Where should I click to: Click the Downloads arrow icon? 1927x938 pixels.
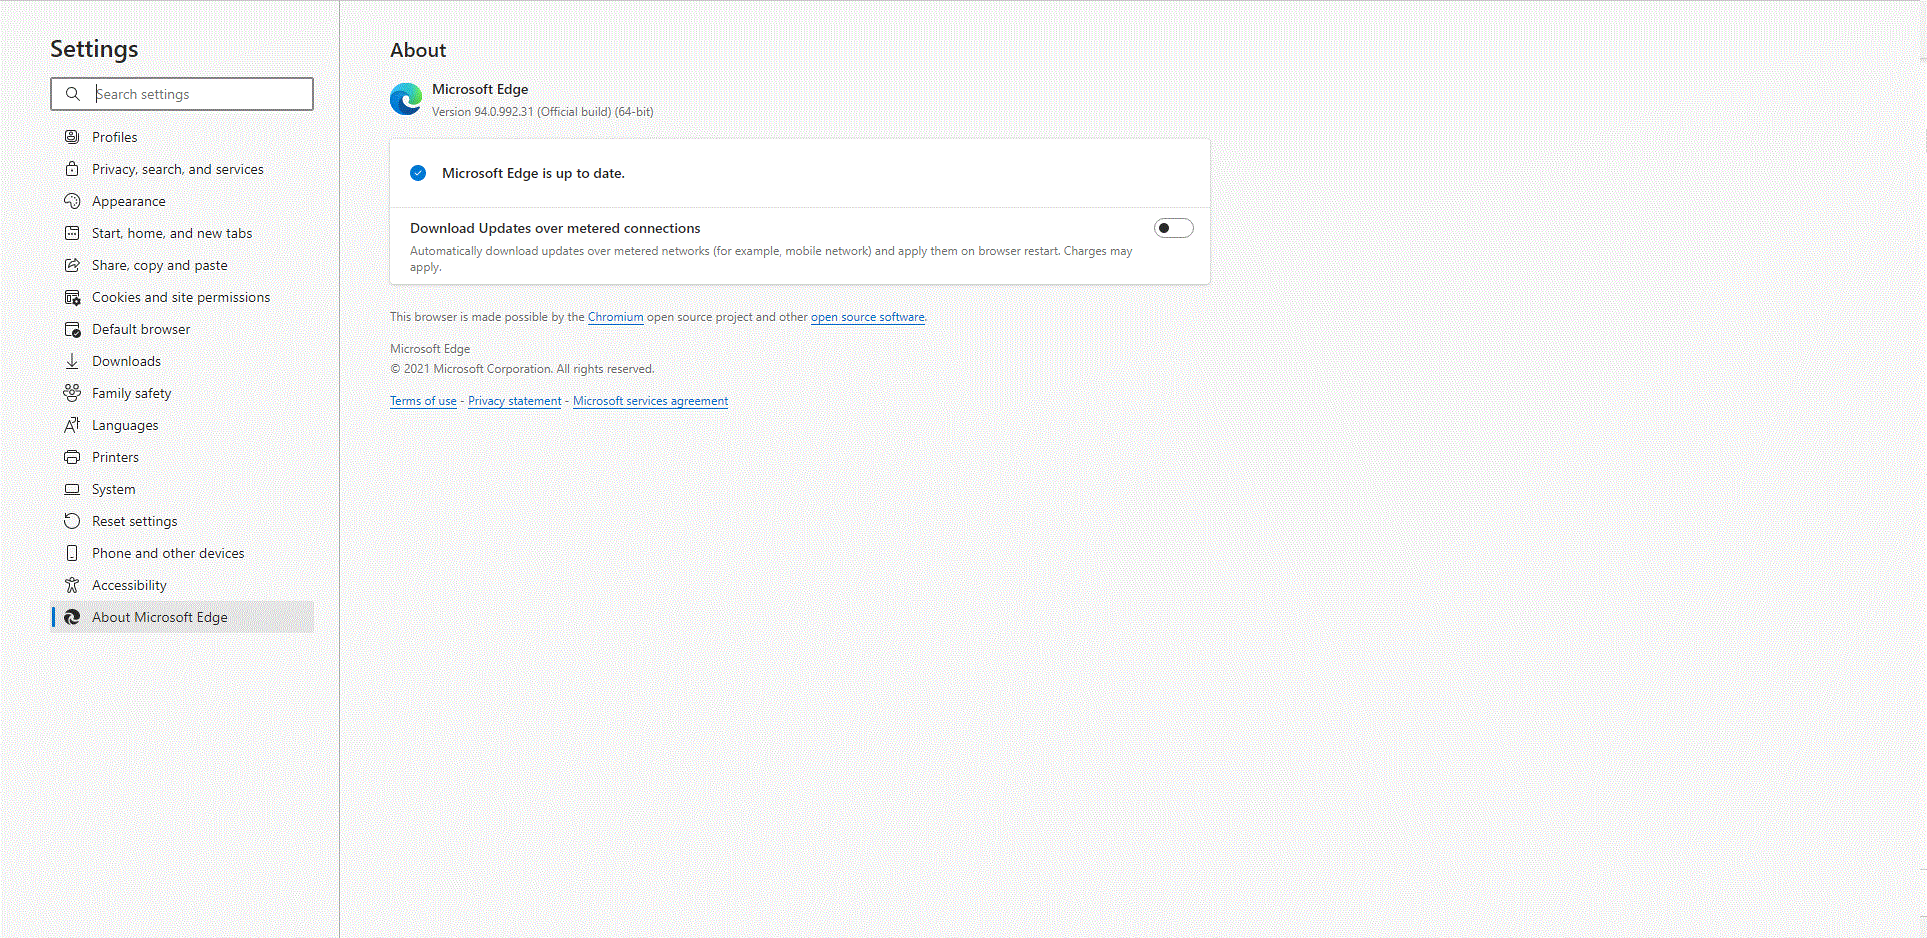pos(72,361)
